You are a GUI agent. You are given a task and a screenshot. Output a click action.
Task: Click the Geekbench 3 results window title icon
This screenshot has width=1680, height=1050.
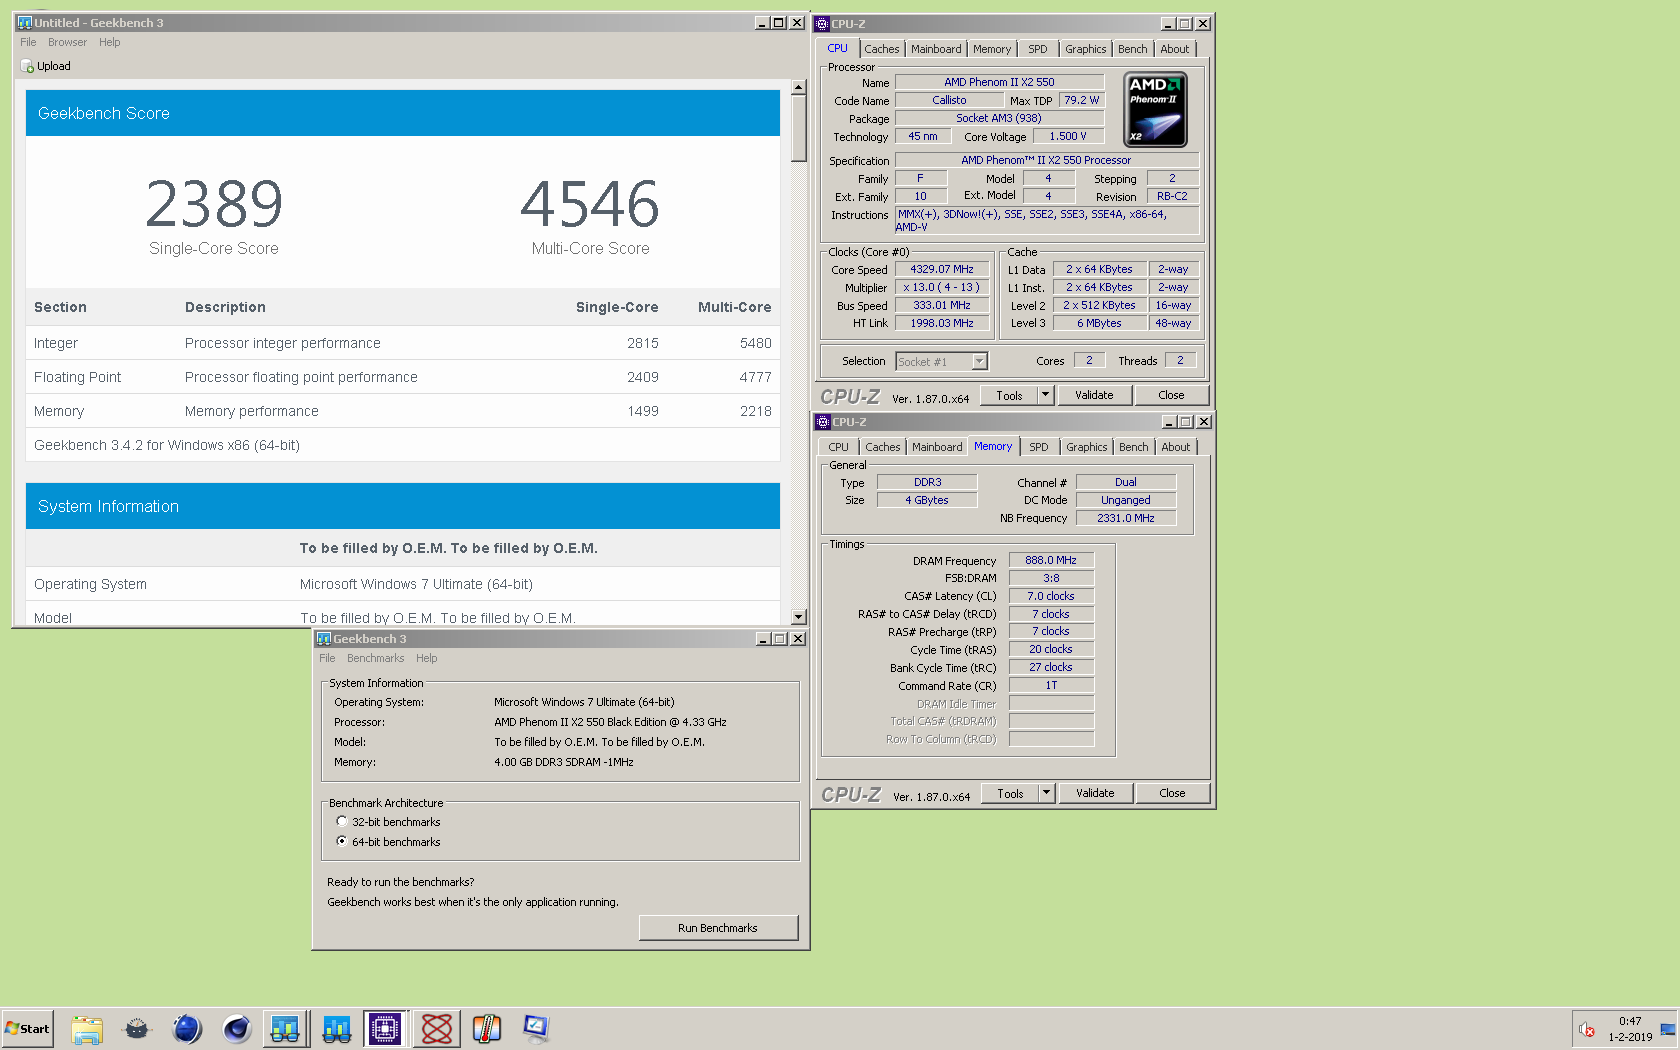pos(24,23)
